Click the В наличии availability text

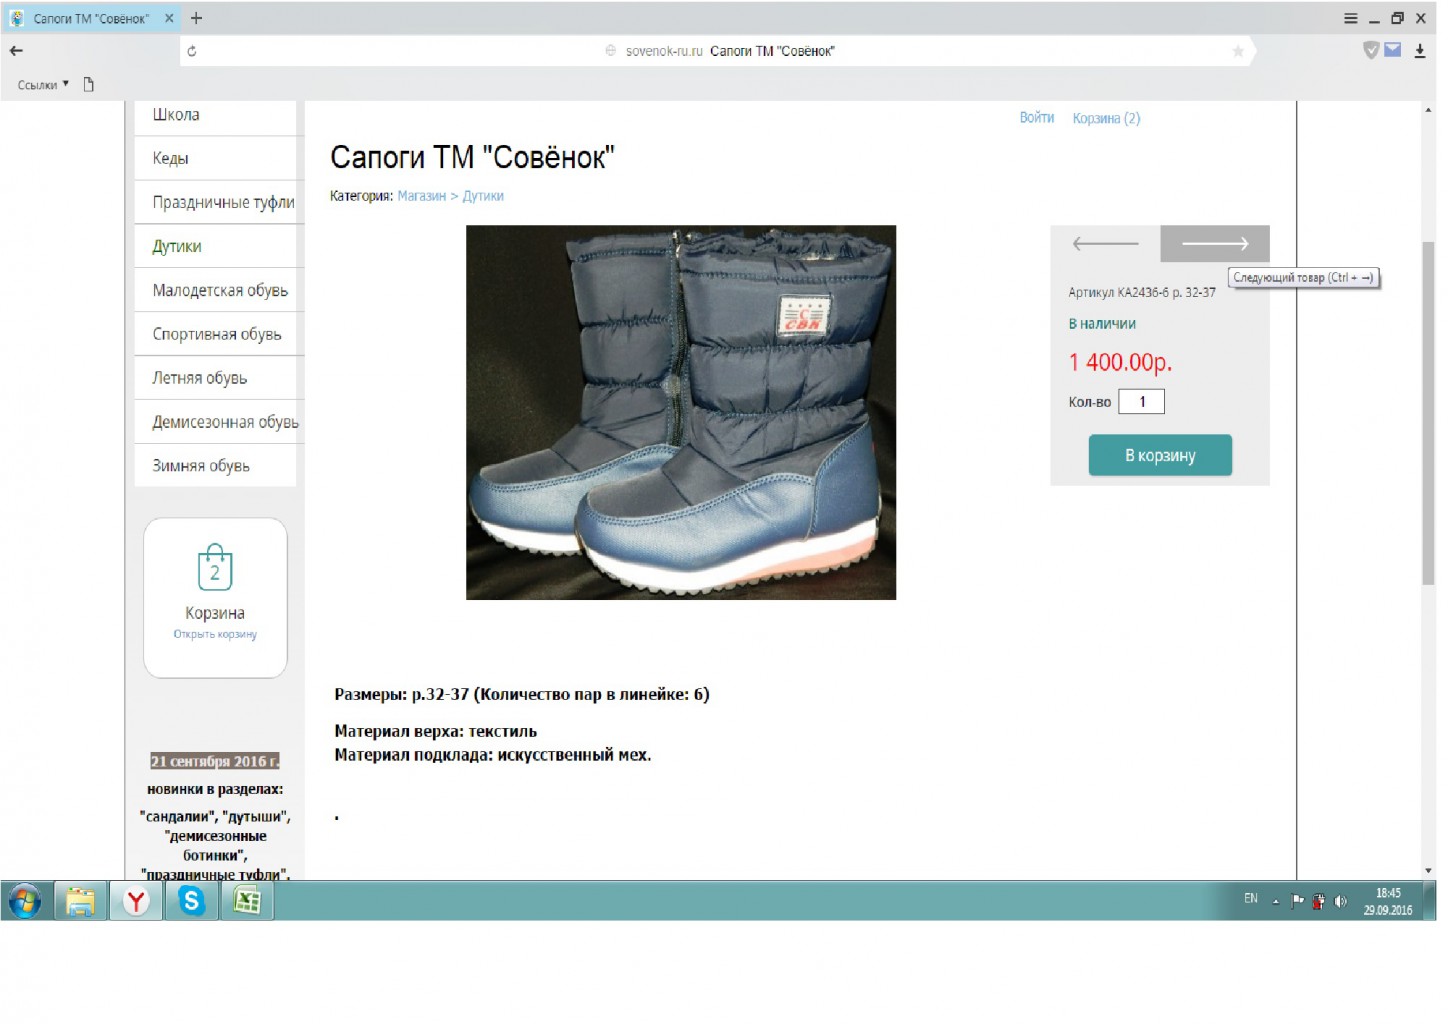pyautogui.click(x=1102, y=324)
